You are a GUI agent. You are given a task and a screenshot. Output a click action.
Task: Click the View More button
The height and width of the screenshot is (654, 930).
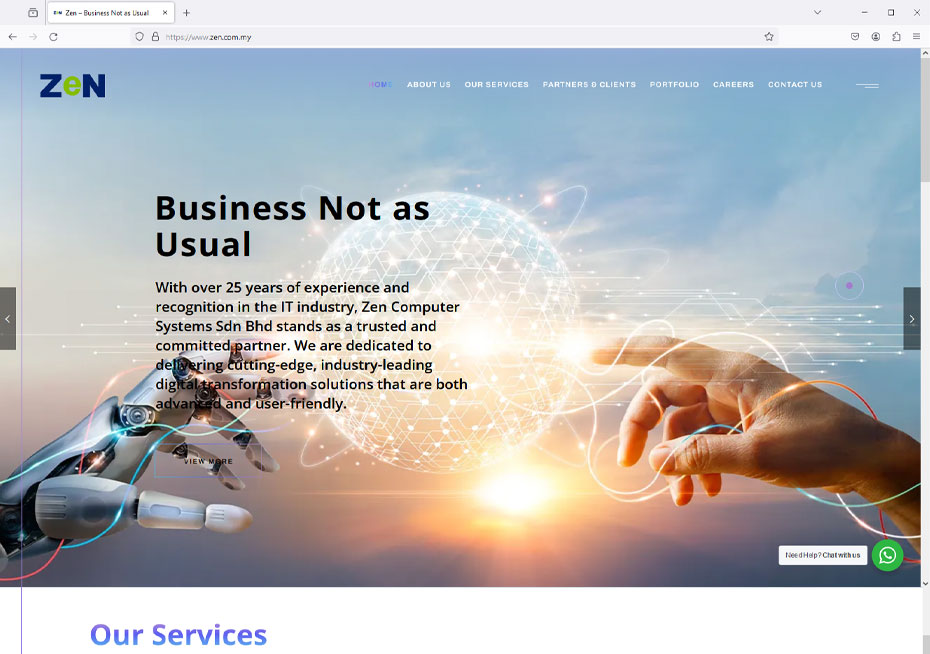(x=208, y=461)
